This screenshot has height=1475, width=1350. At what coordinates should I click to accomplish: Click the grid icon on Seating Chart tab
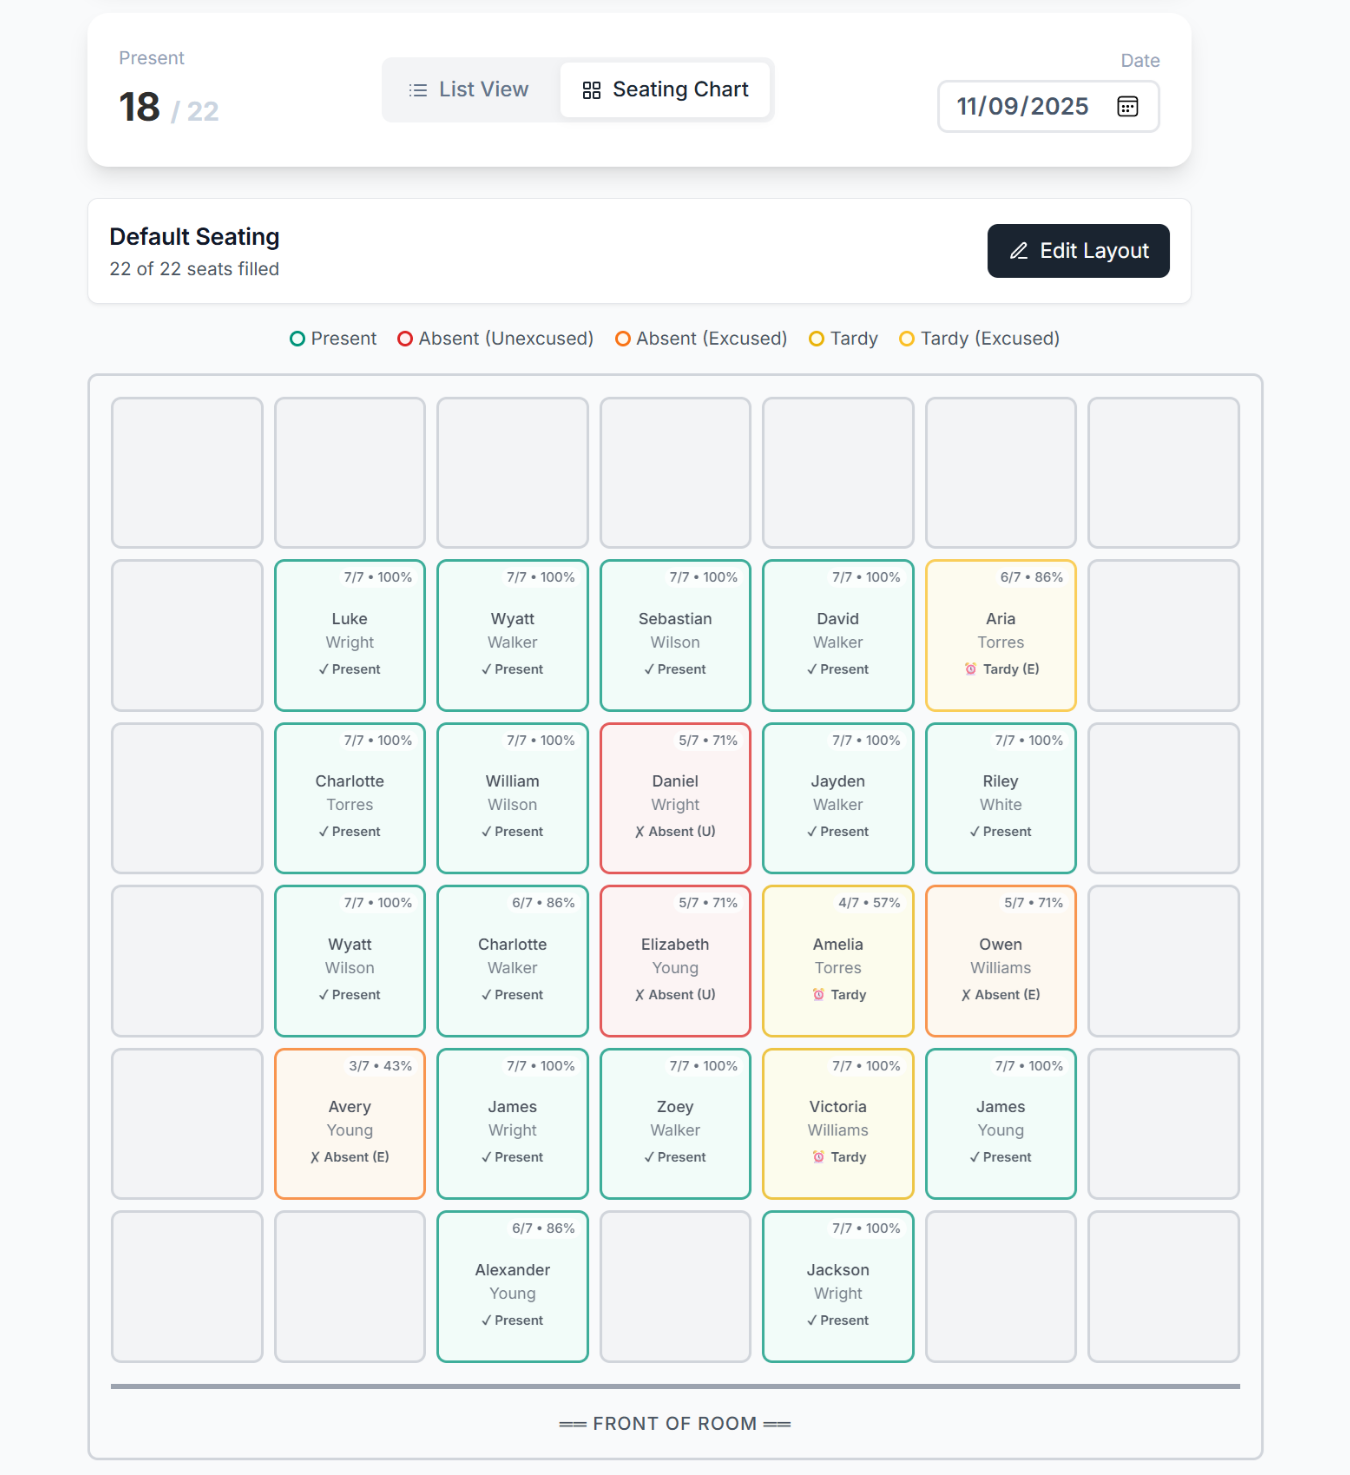point(591,89)
